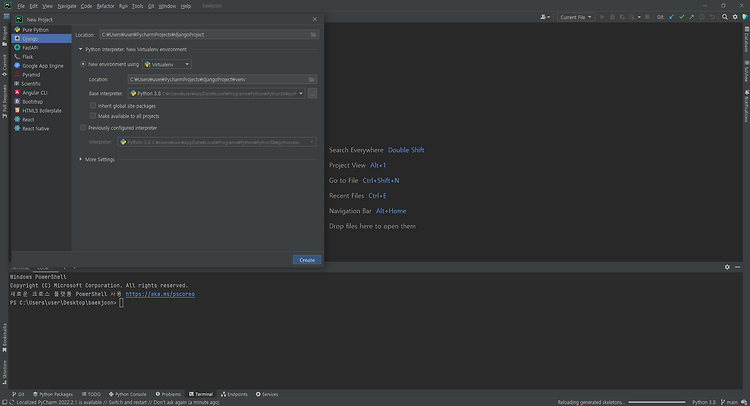Image resolution: width=750 pixels, height=406 pixels.
Task: Close the New Project dialog
Action: (x=314, y=19)
